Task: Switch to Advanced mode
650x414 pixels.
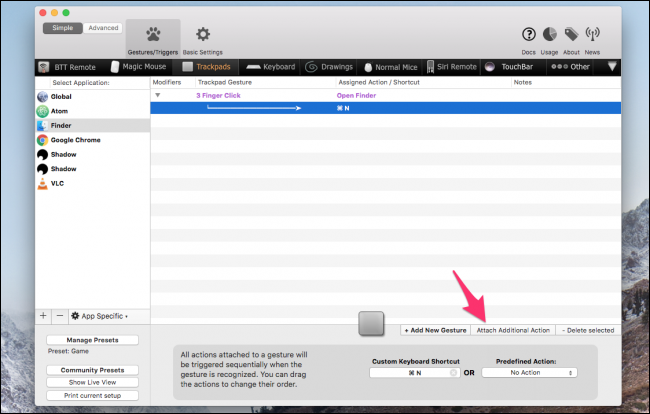Action: click(102, 27)
